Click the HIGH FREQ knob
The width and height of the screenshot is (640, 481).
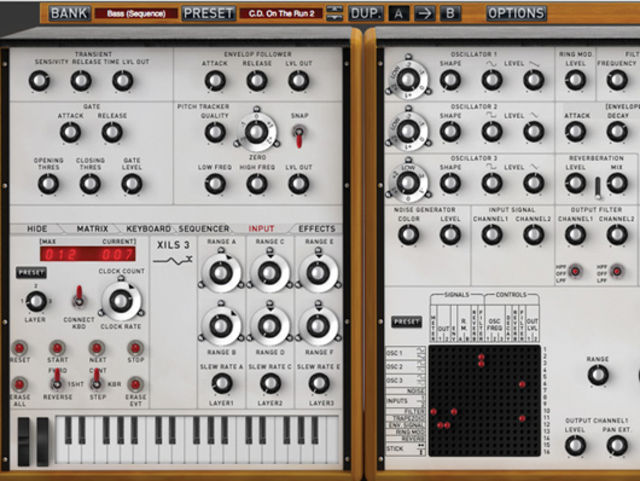(x=257, y=184)
